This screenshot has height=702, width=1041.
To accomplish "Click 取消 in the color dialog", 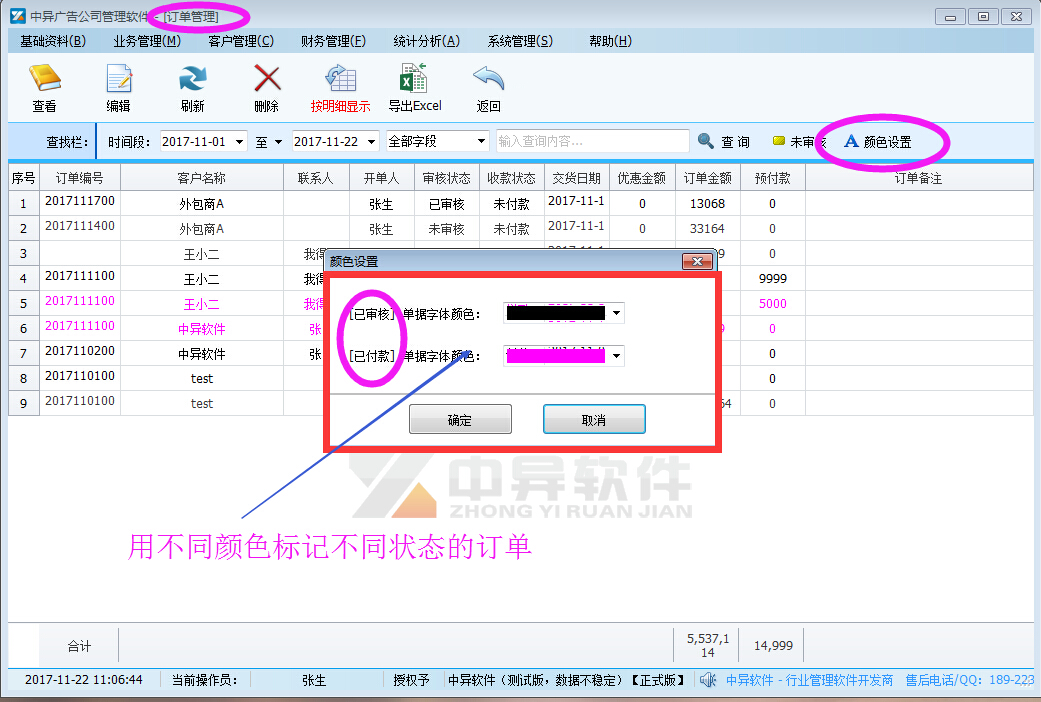I will click(x=594, y=419).
